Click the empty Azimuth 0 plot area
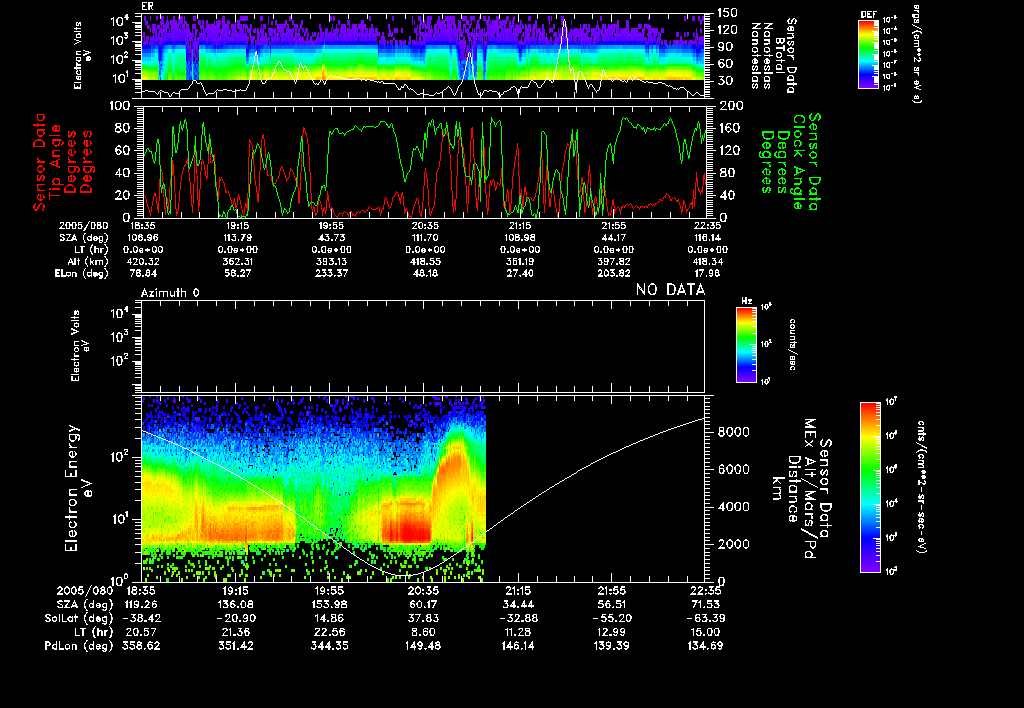 pos(423,345)
